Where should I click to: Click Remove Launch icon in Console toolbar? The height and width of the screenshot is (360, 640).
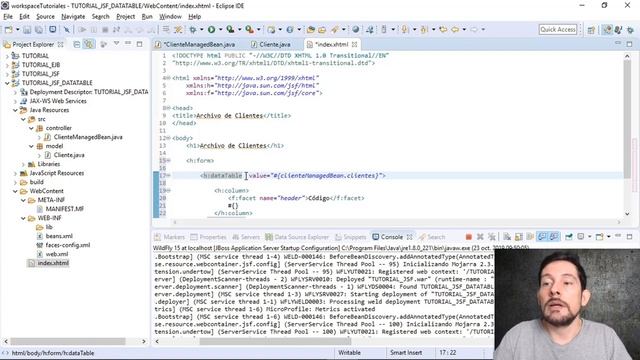pyautogui.click(x=480, y=237)
